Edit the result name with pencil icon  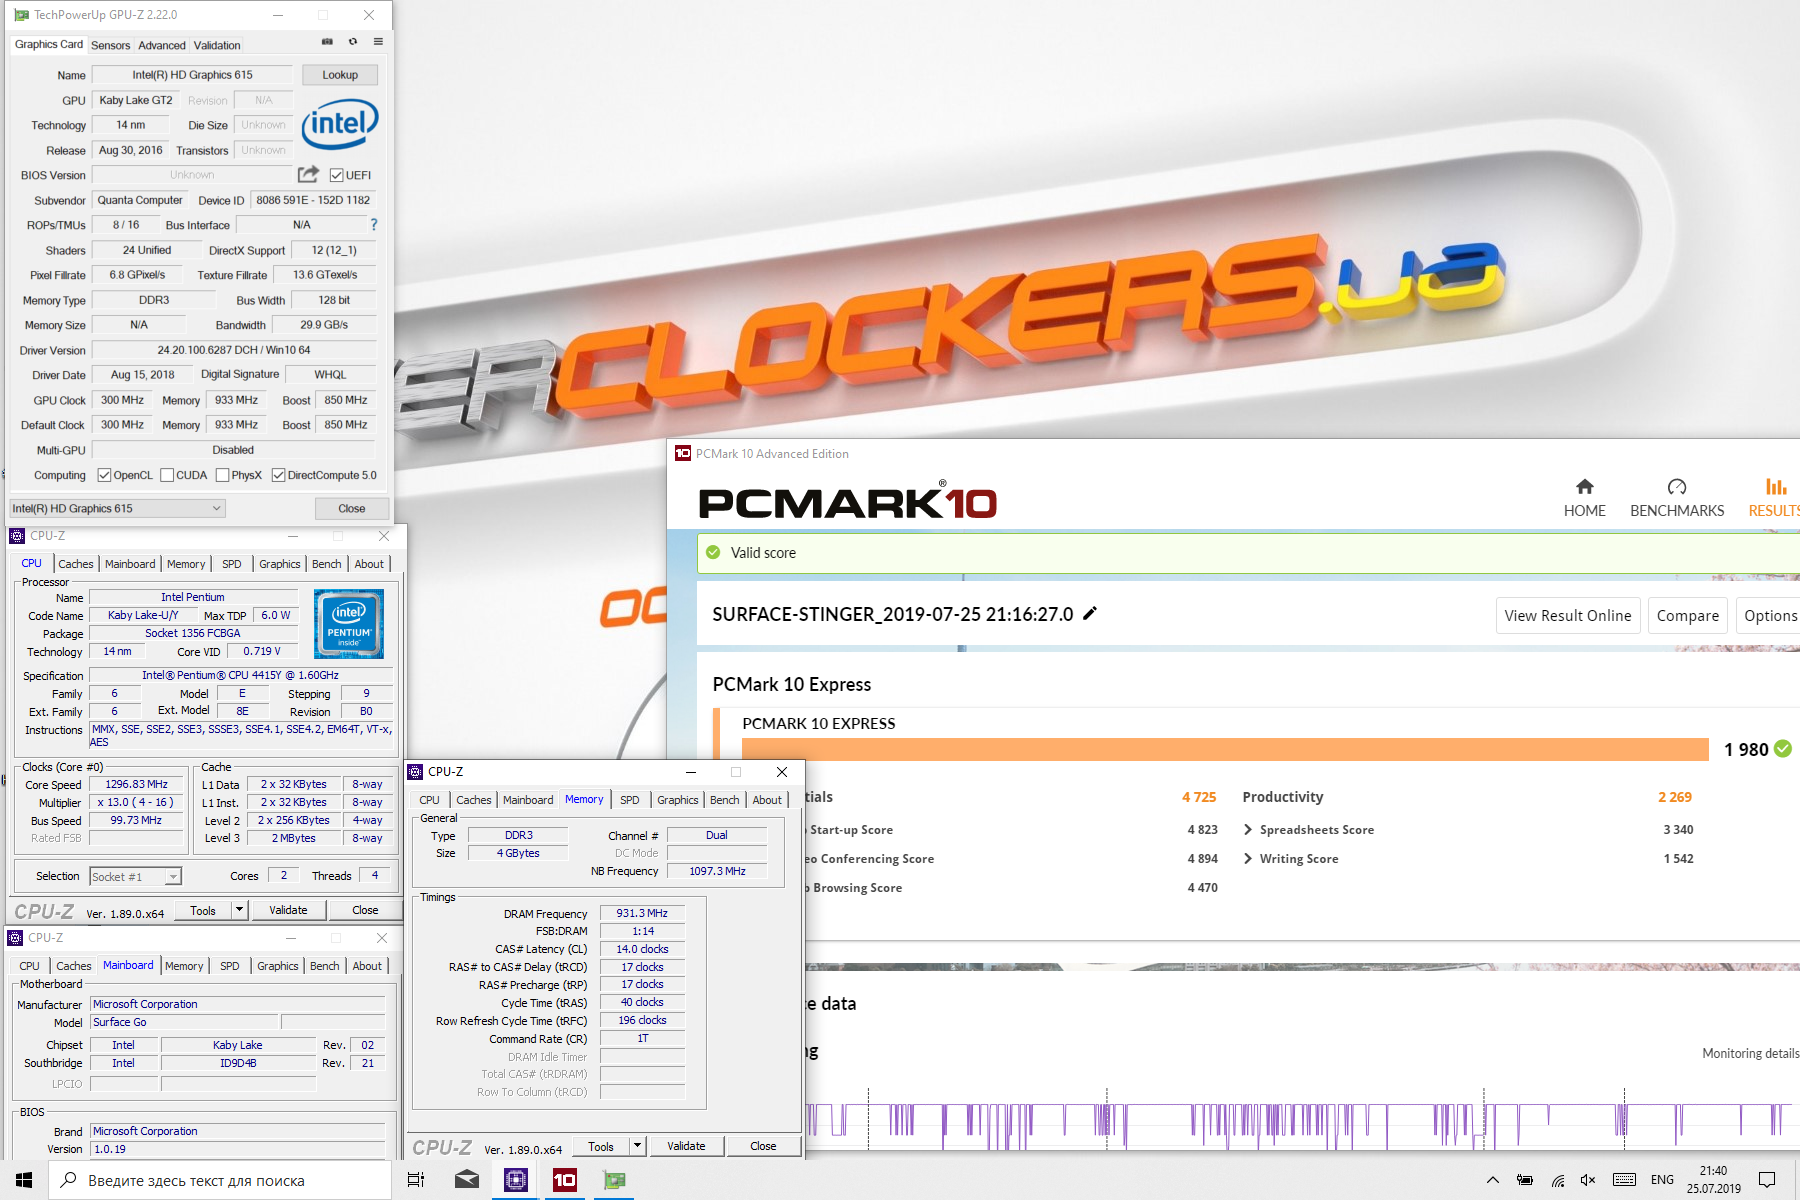pyautogui.click(x=1090, y=614)
